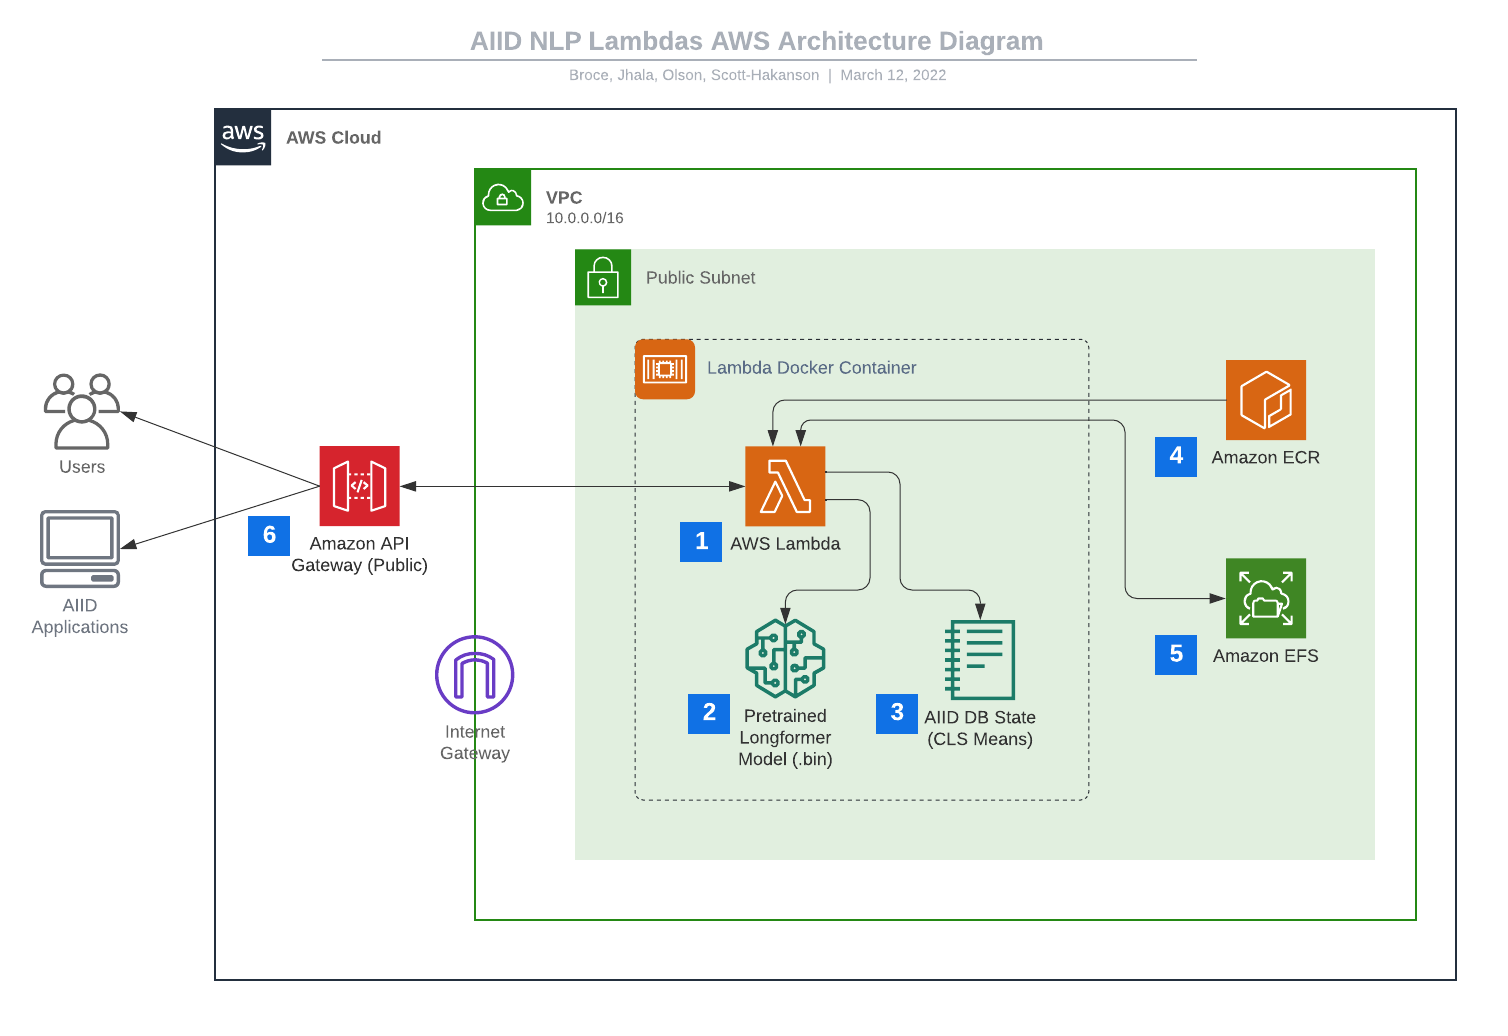This screenshot has height=1036, width=1508.
Task: Select the Amazon EFS icon
Action: 1266,598
